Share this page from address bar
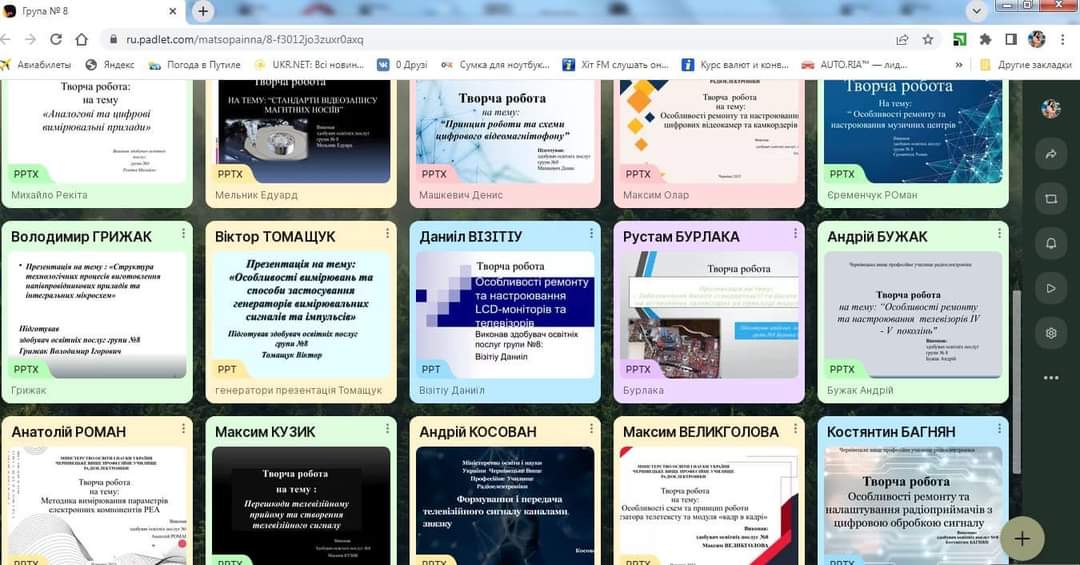 click(902, 39)
